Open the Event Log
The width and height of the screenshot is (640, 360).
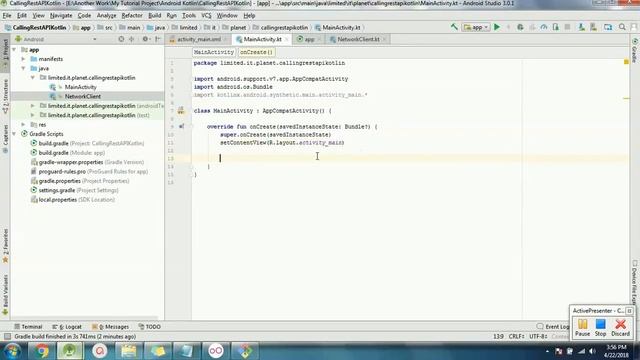pos(553,327)
